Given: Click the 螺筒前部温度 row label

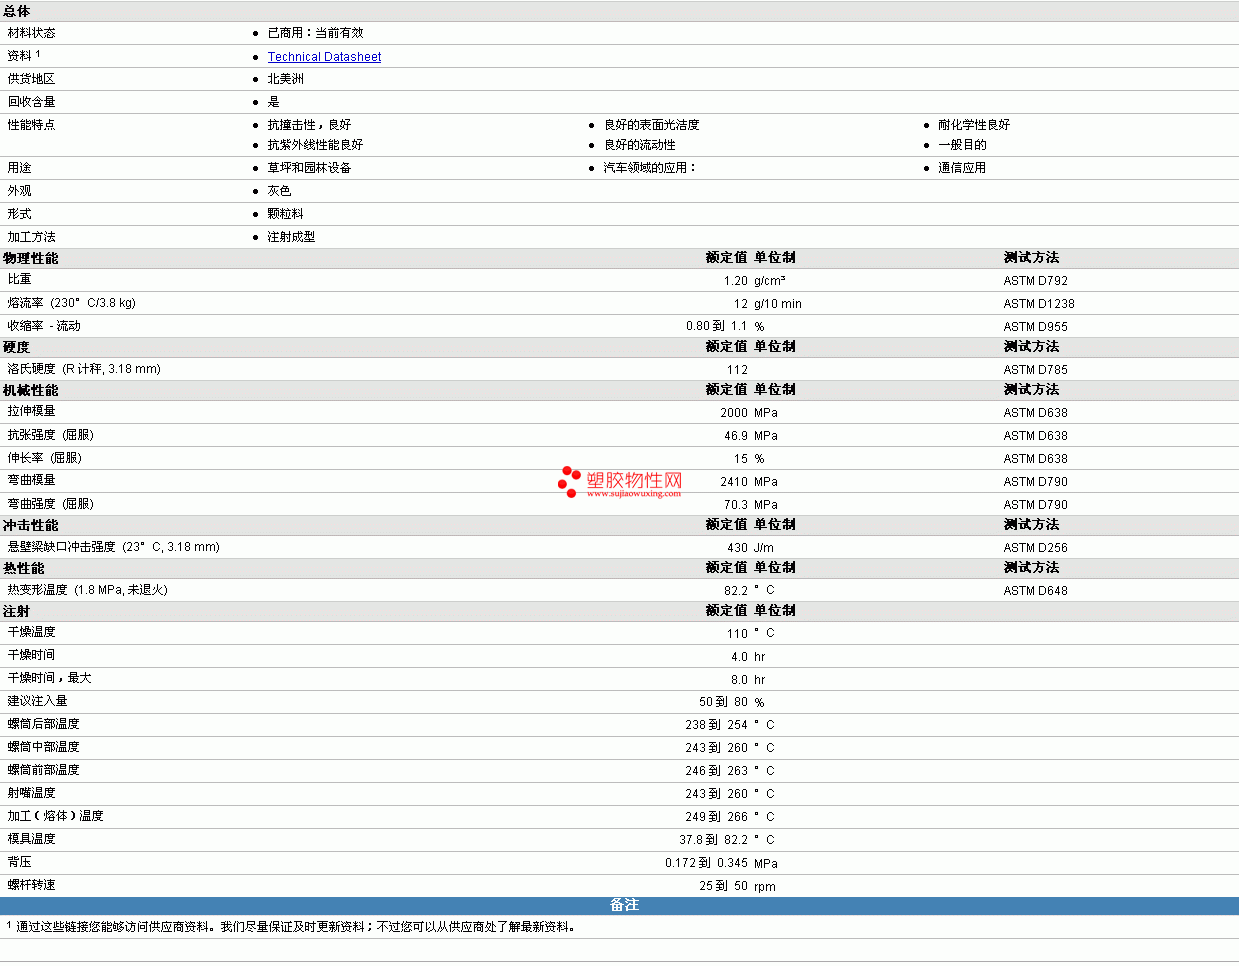Looking at the screenshot, I should point(44,770).
